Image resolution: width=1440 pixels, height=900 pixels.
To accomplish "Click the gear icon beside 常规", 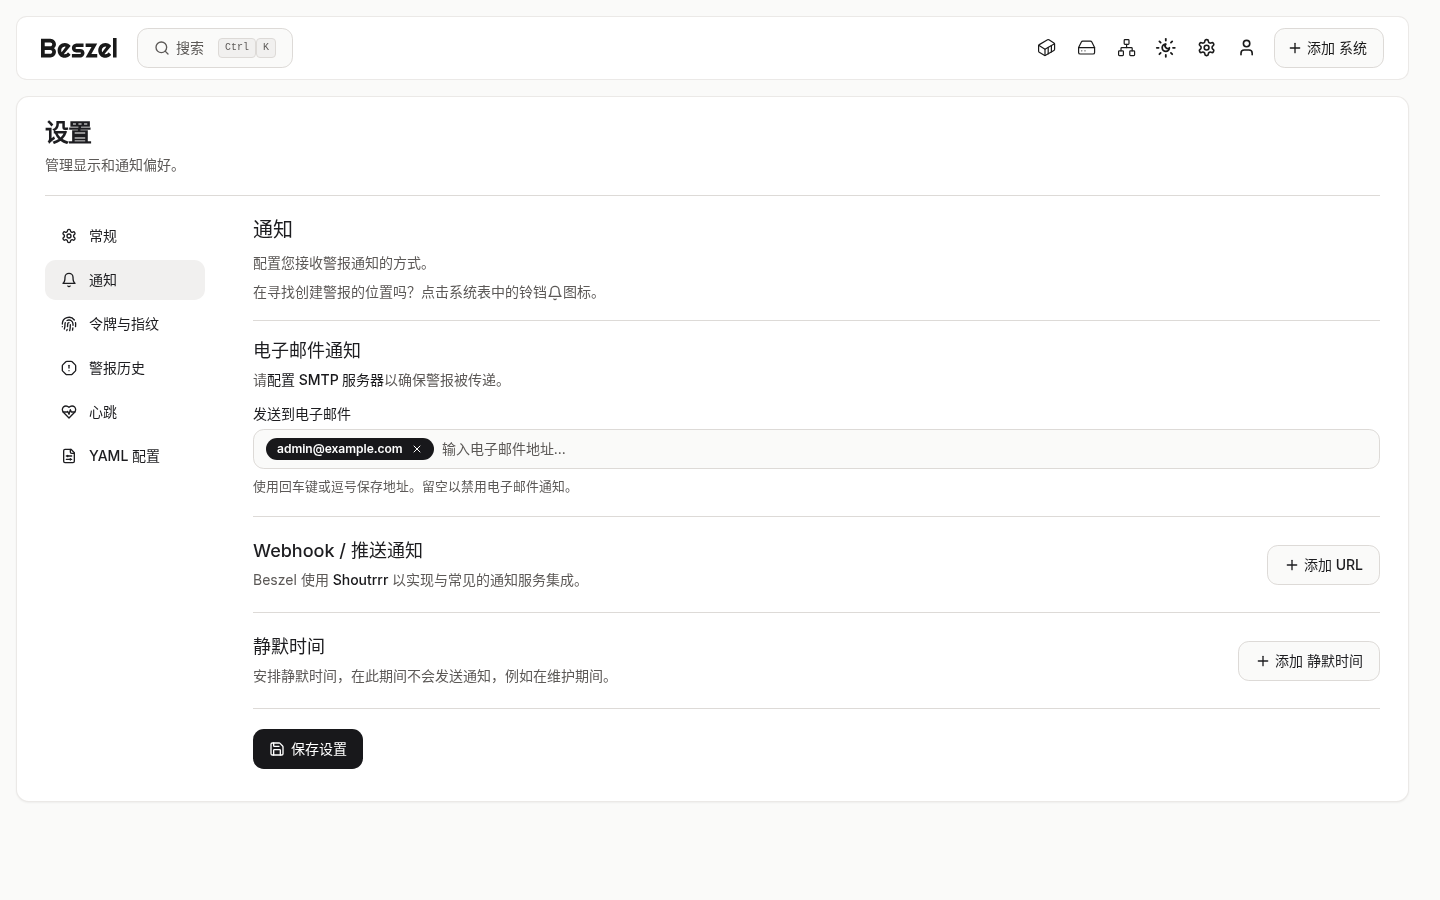I will coord(69,236).
